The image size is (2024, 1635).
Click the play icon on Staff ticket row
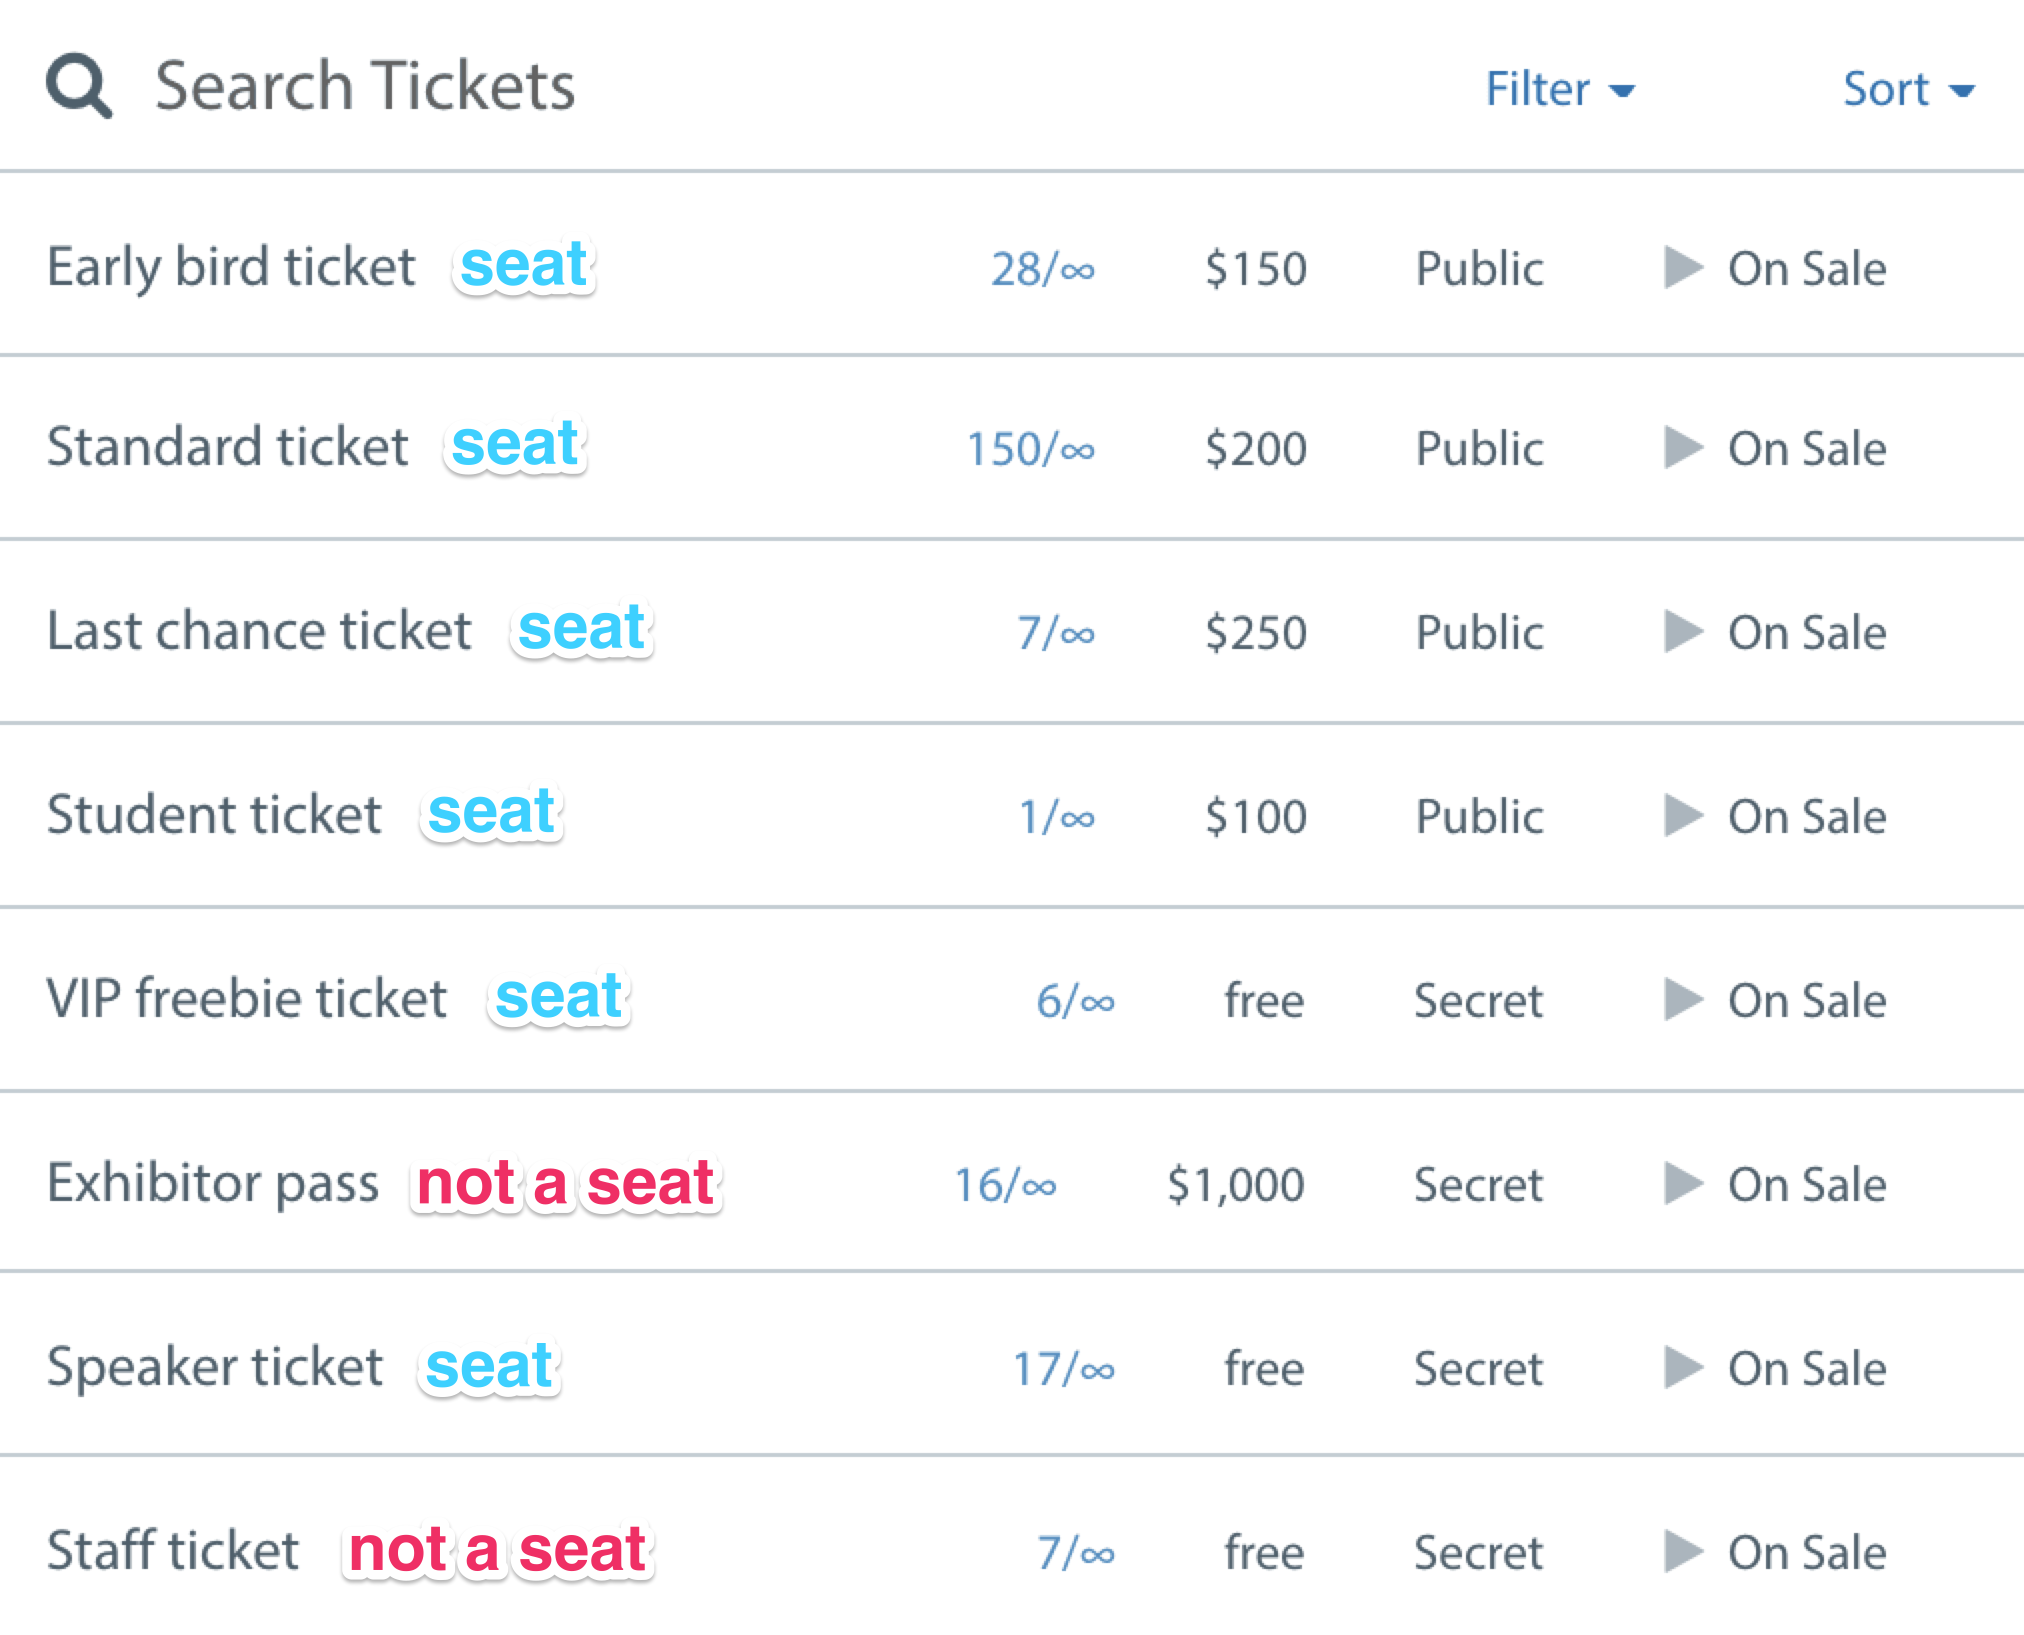(x=1683, y=1551)
